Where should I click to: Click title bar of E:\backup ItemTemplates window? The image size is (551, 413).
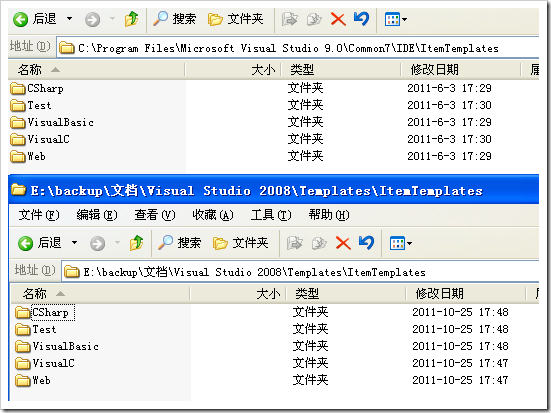click(274, 191)
